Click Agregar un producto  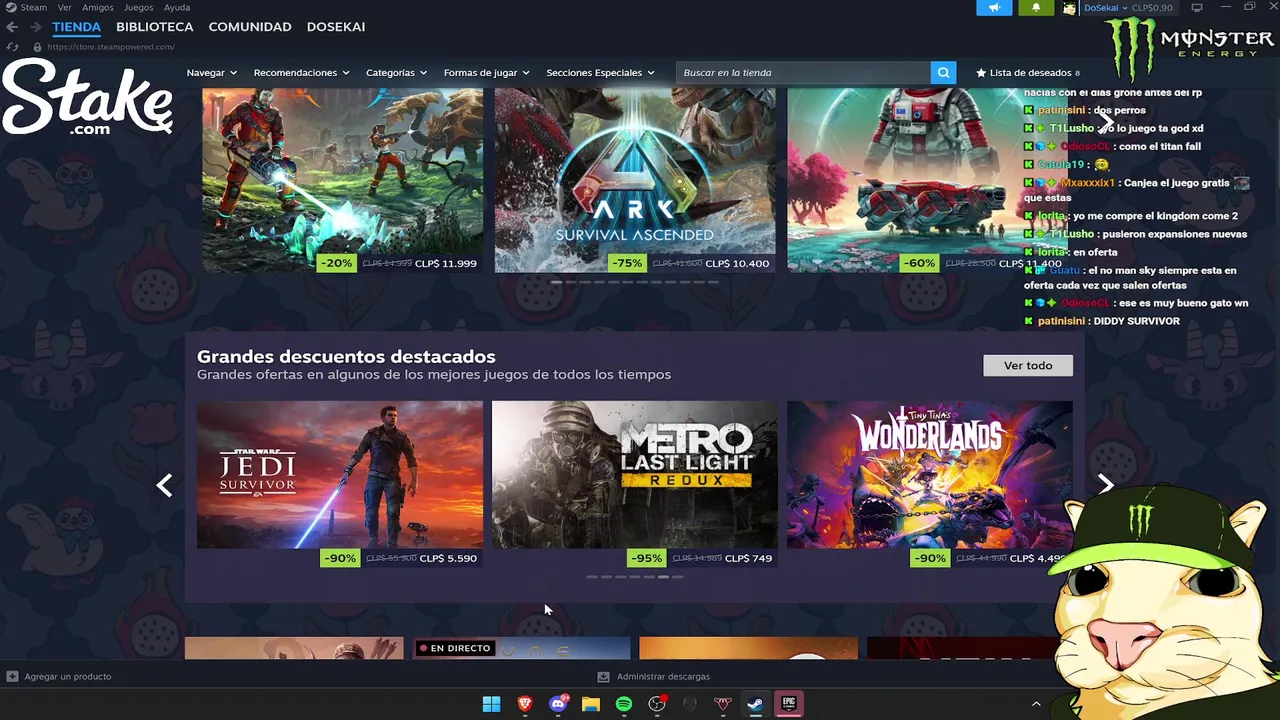[59, 676]
